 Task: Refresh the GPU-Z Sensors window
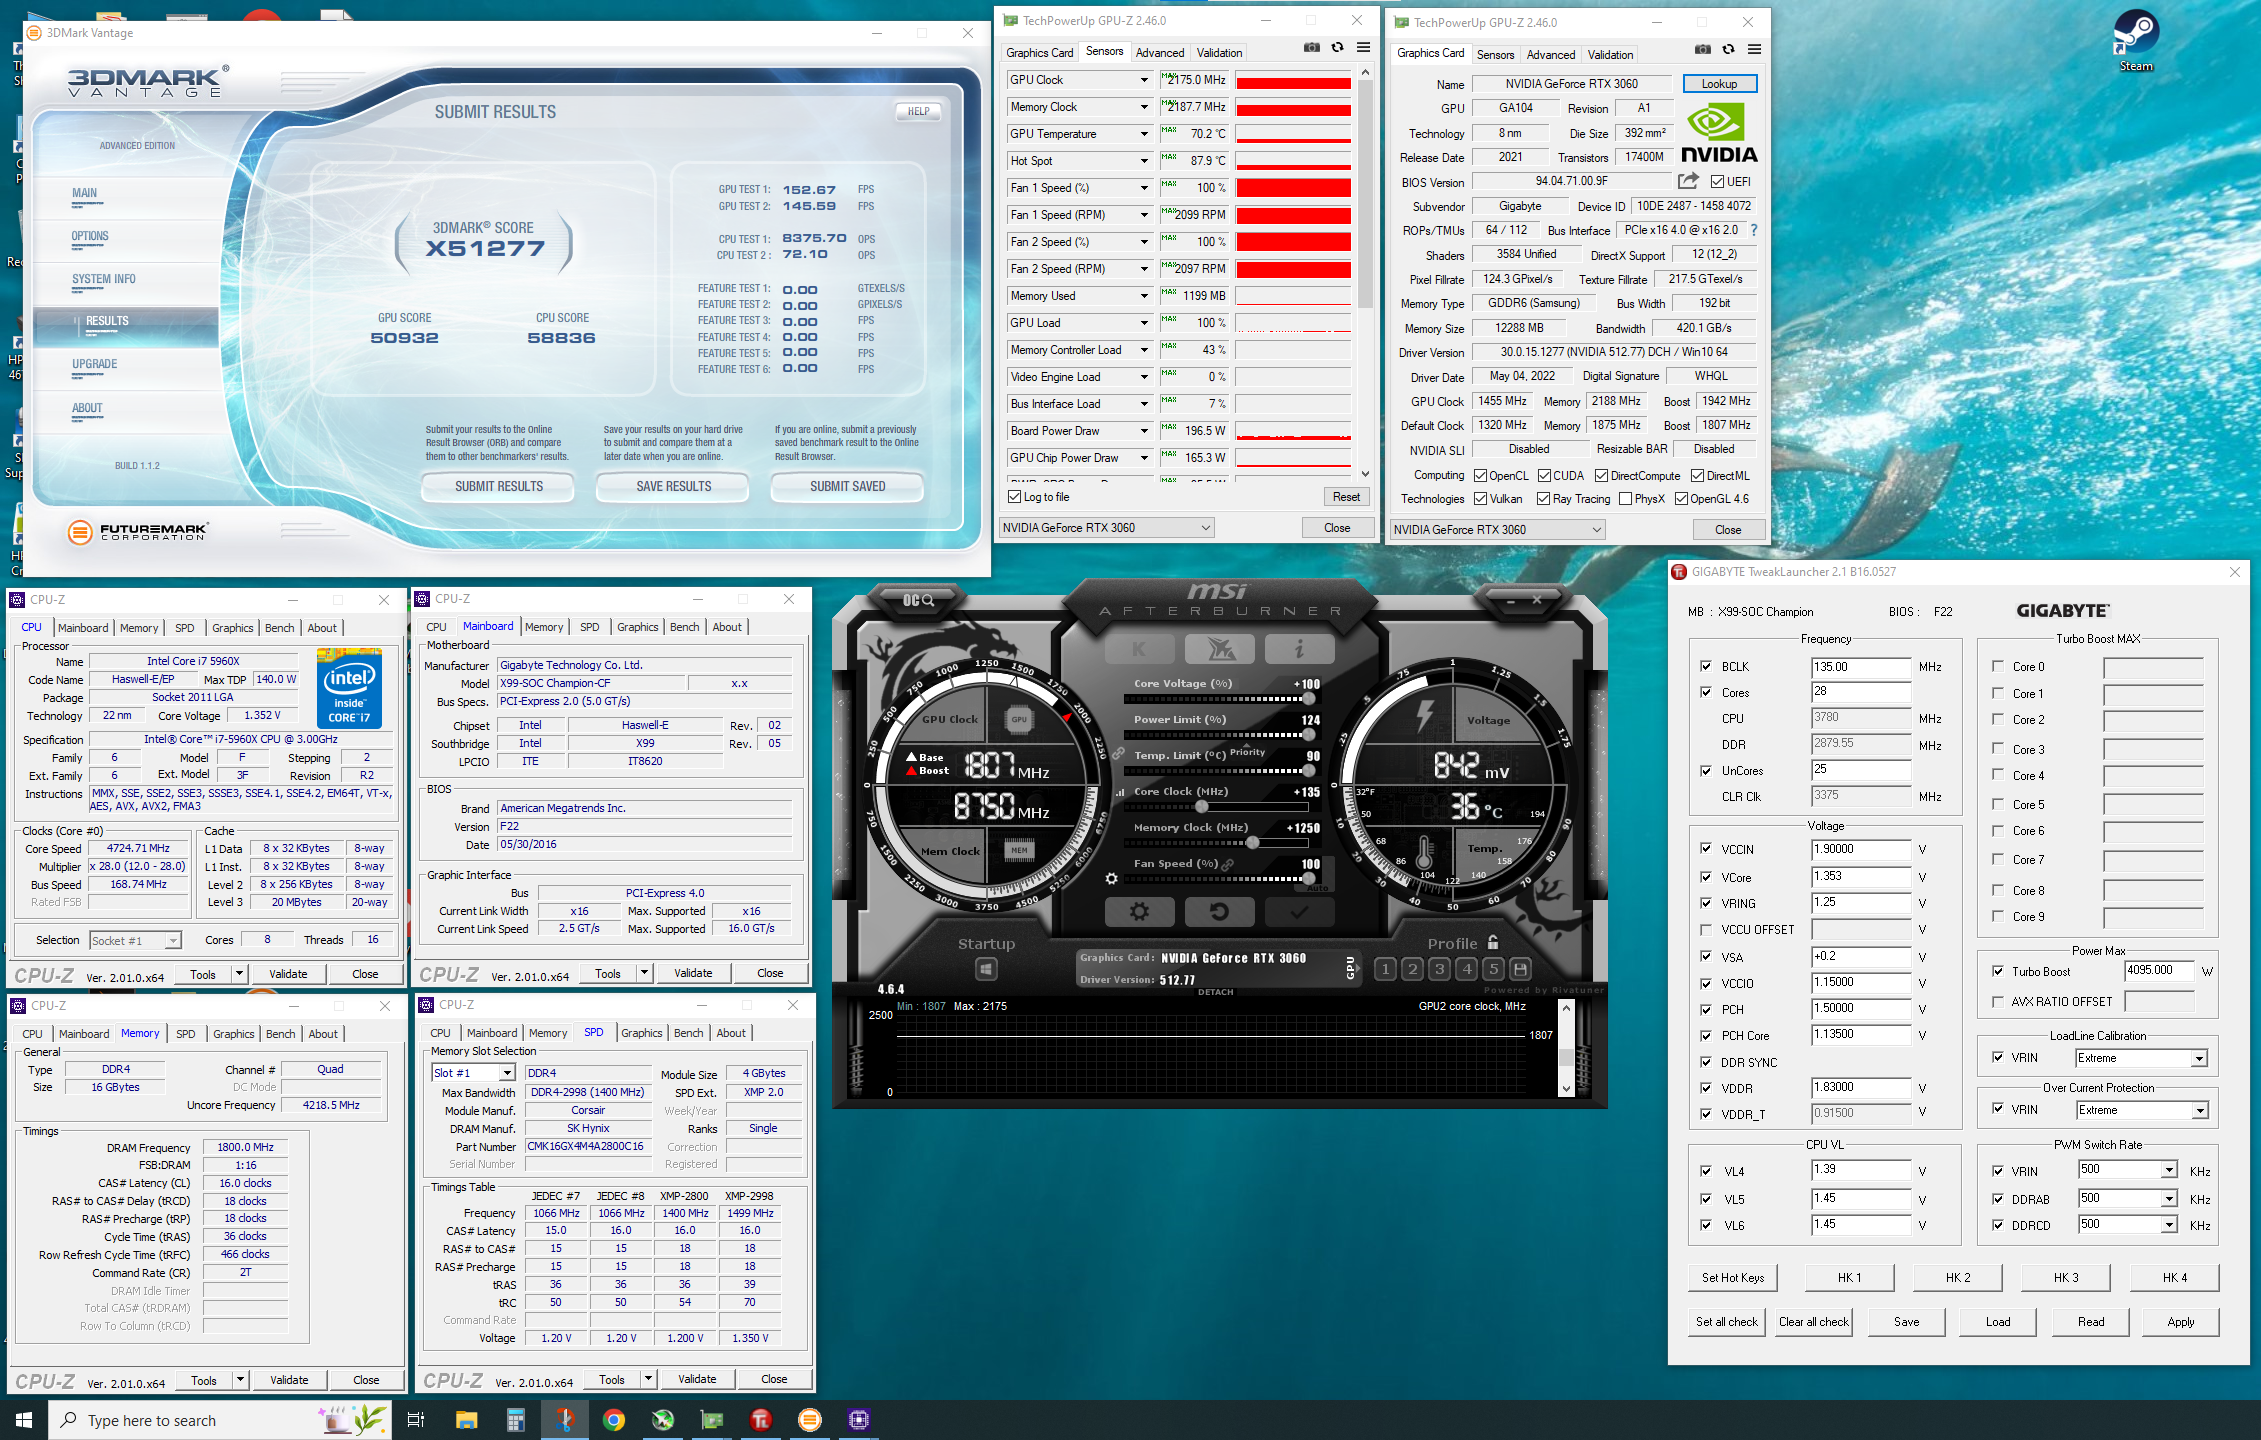1337,47
